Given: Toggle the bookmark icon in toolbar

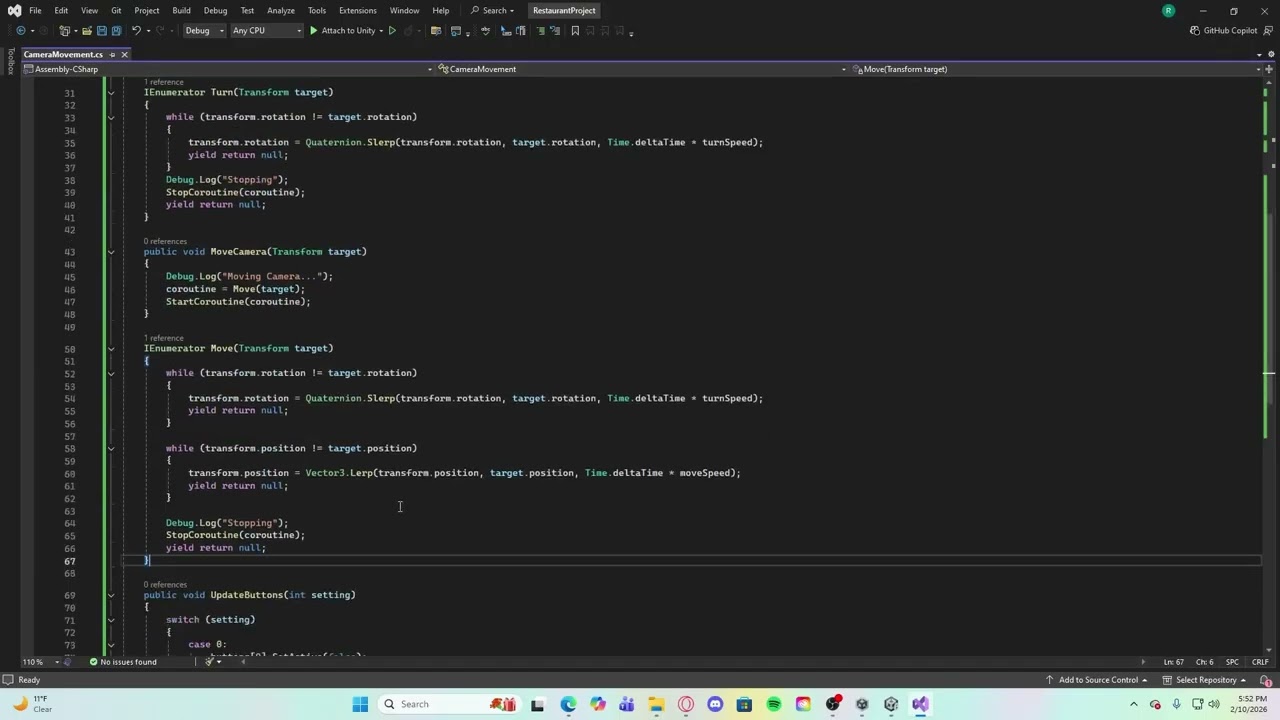Looking at the screenshot, I should coord(575,31).
